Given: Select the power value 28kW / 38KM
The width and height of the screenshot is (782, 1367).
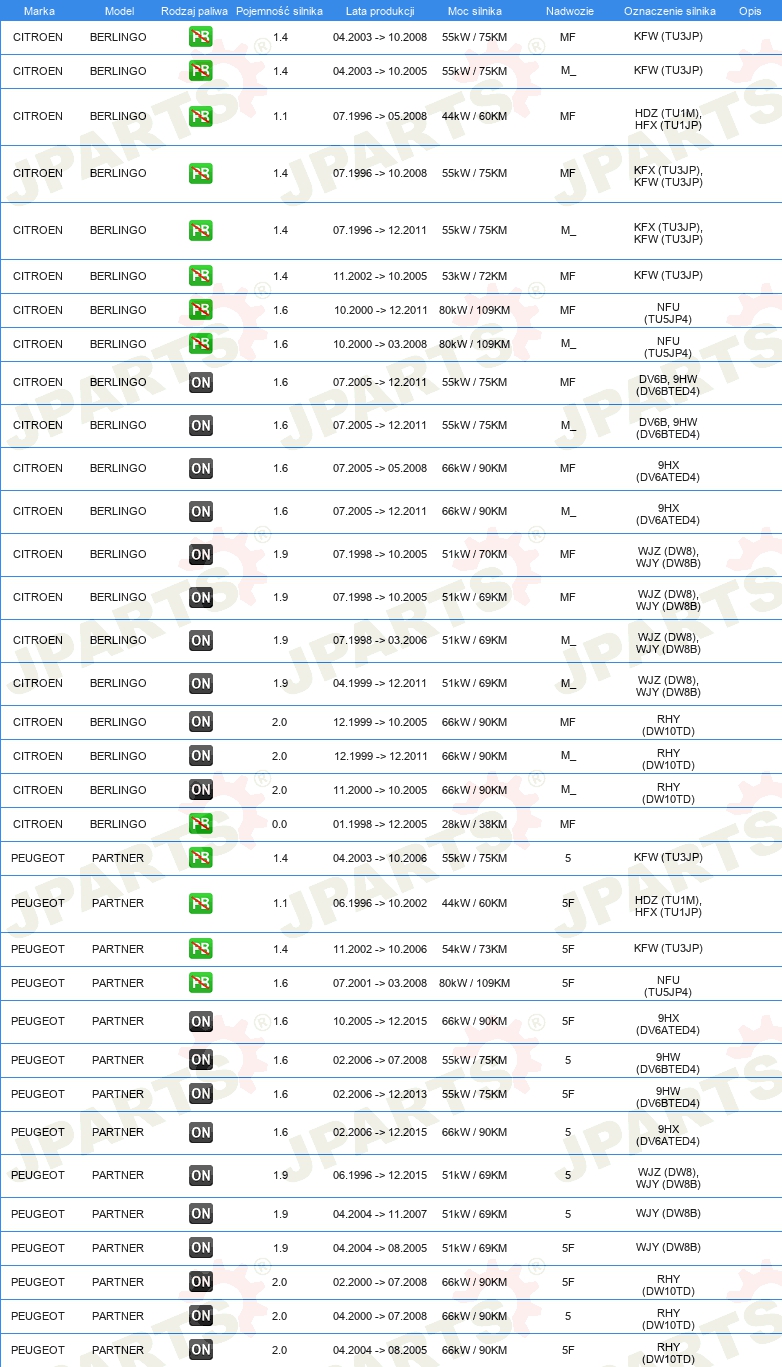Looking at the screenshot, I should [x=475, y=824].
